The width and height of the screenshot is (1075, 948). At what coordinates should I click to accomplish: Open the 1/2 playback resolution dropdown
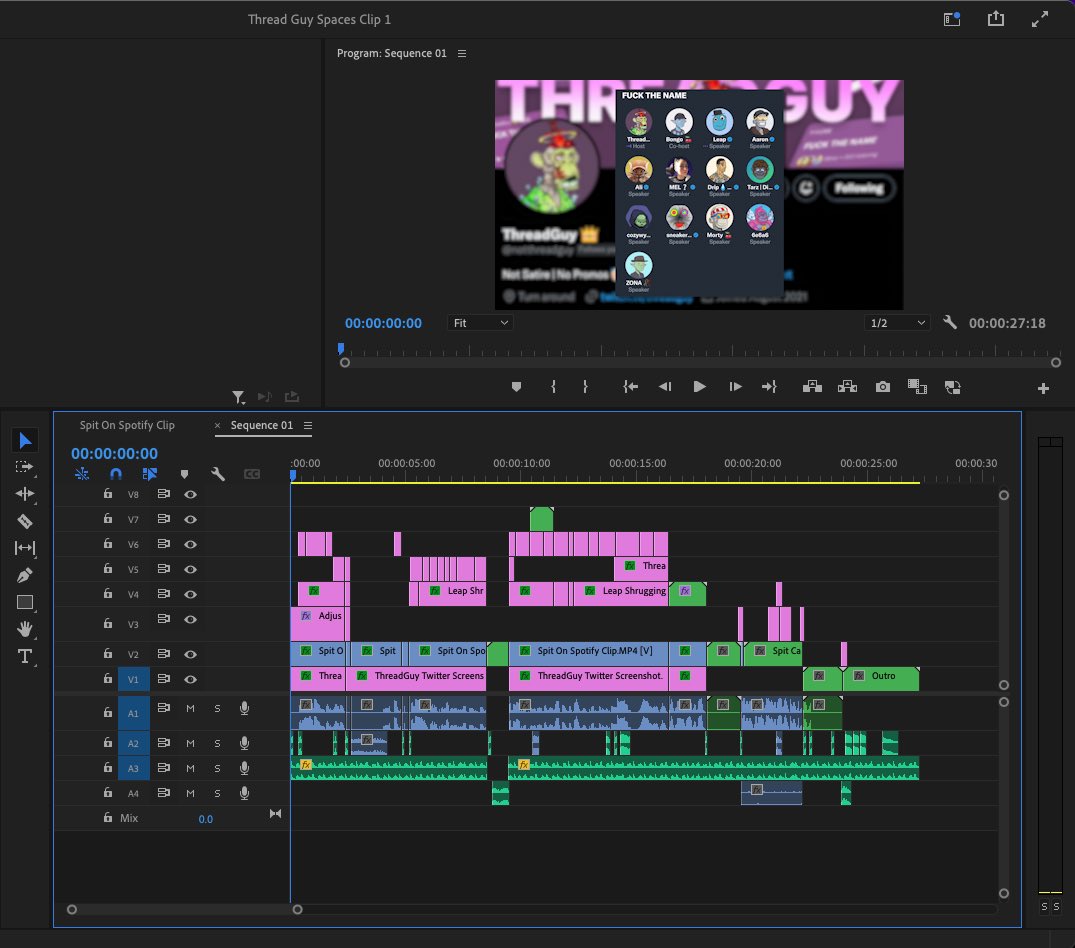897,323
